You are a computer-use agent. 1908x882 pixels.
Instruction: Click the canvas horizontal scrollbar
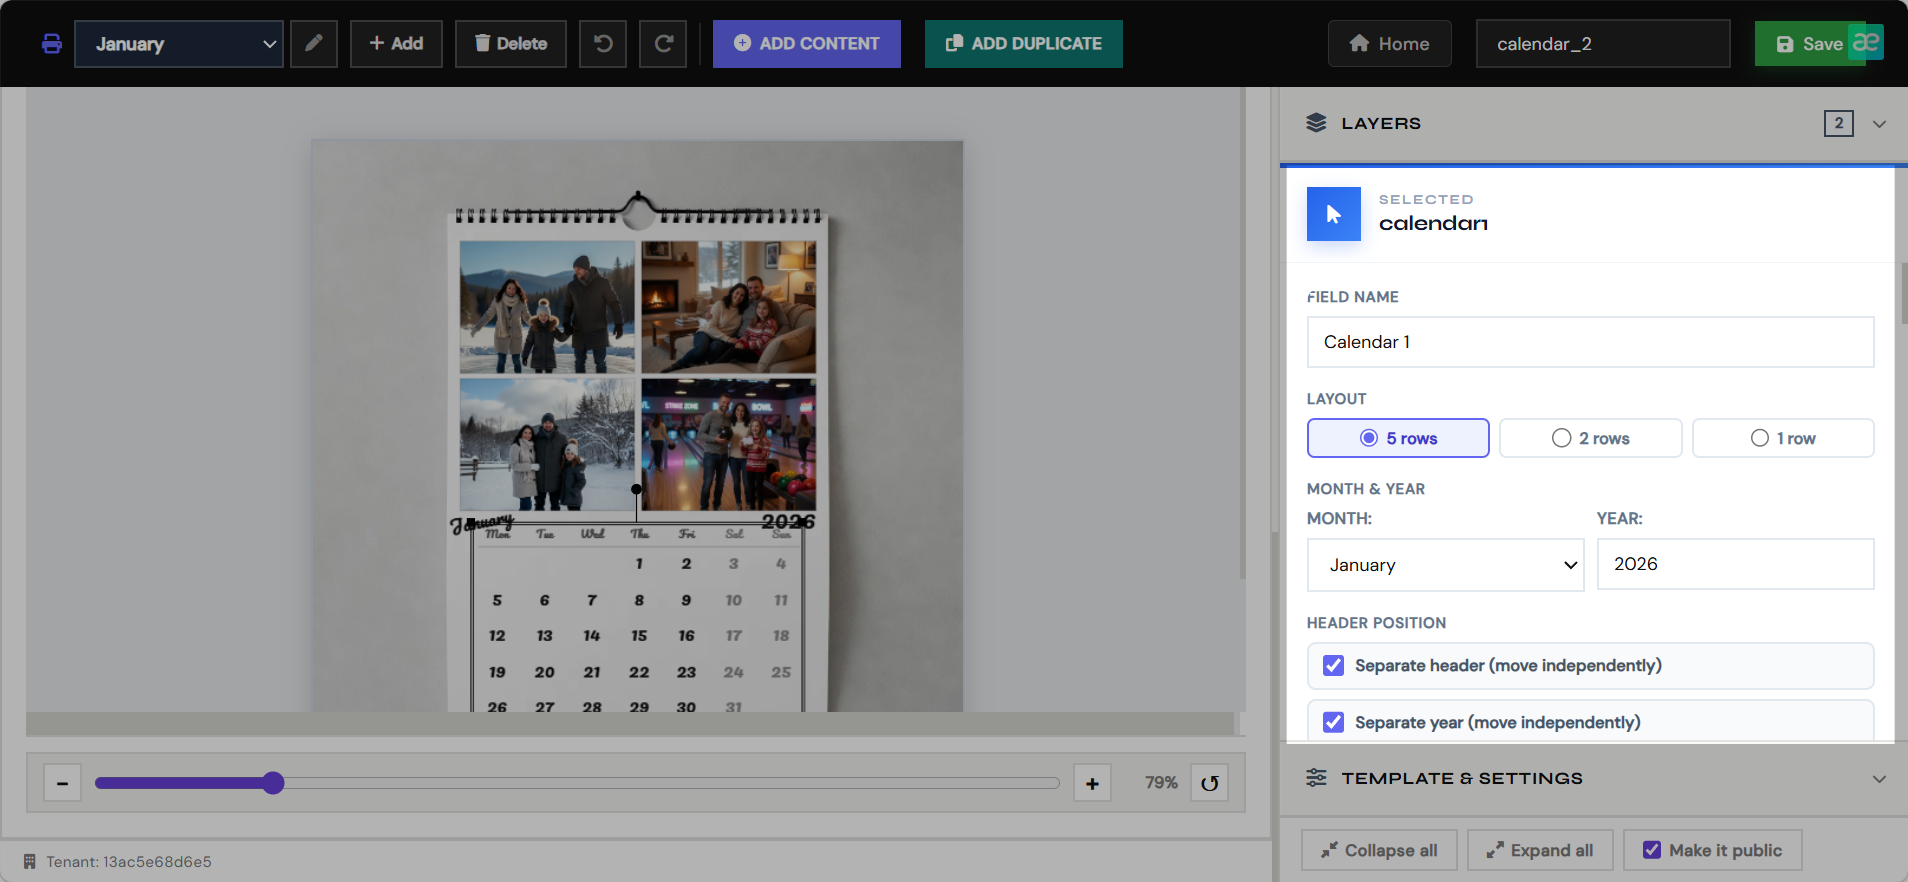pyautogui.click(x=630, y=723)
